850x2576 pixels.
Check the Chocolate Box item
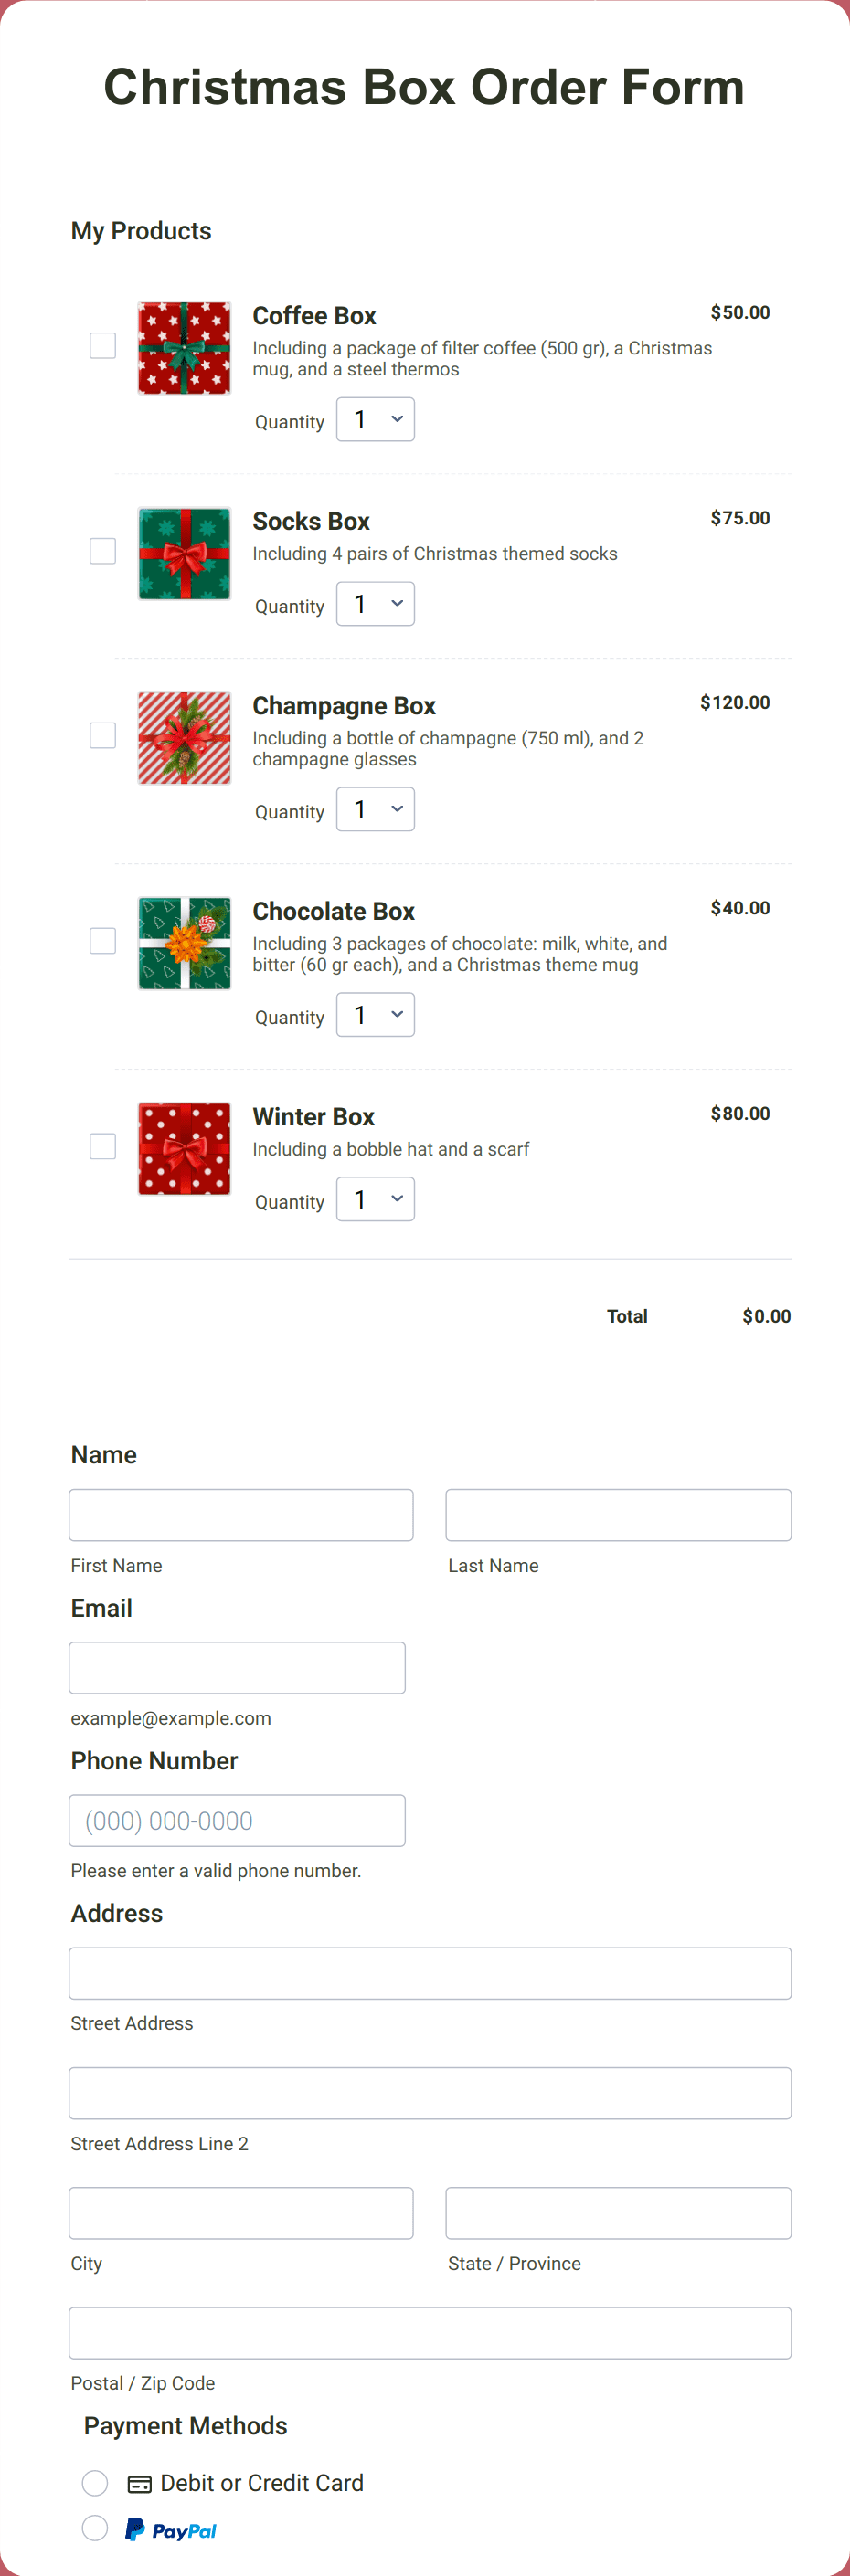point(102,940)
